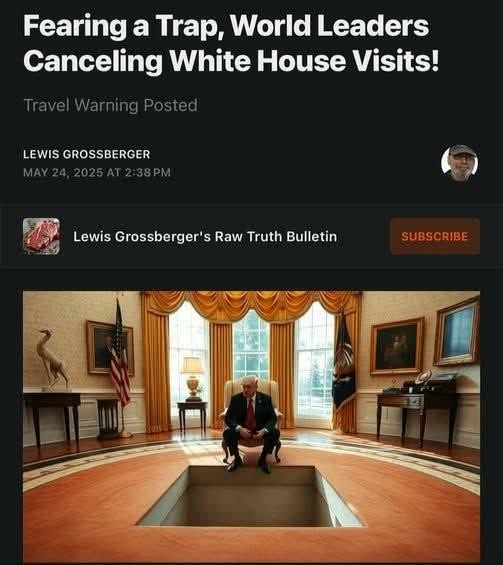Click the trapdoor hole in the carpet

249,495
